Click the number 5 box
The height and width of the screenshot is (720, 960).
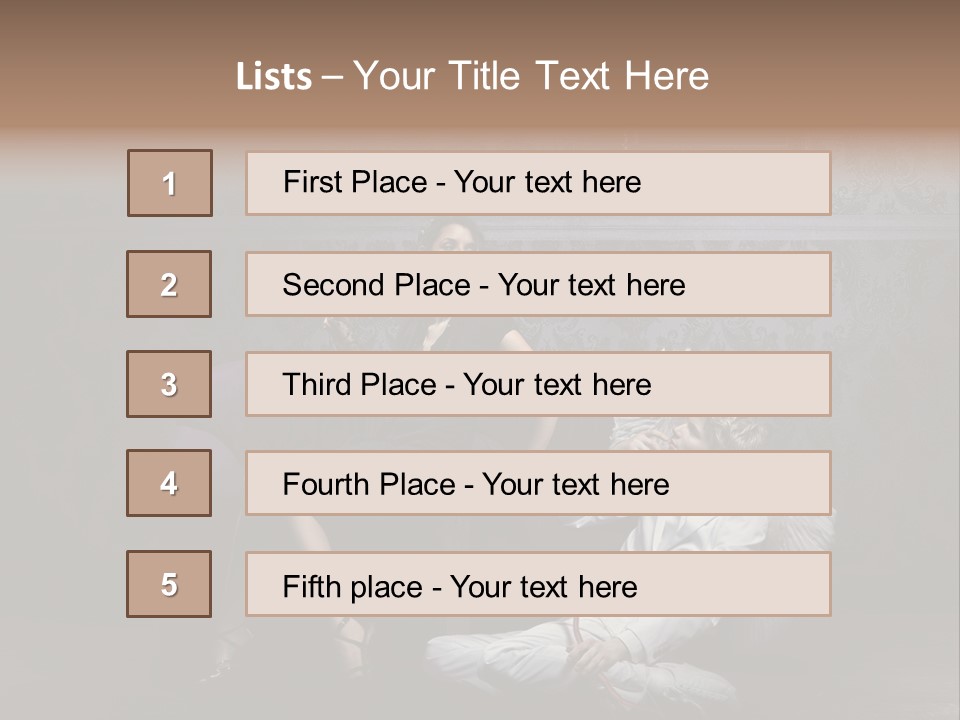click(x=169, y=584)
